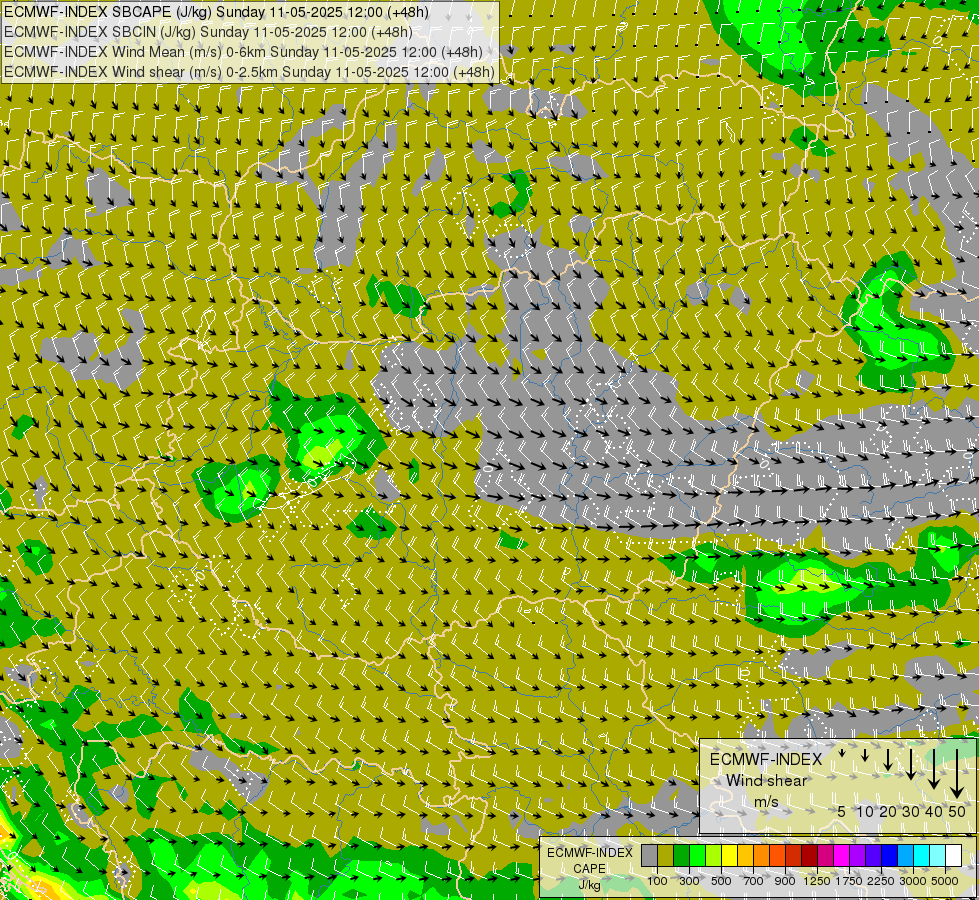Click the 300 label under CAPE scale
The image size is (979, 900).
pos(689,881)
